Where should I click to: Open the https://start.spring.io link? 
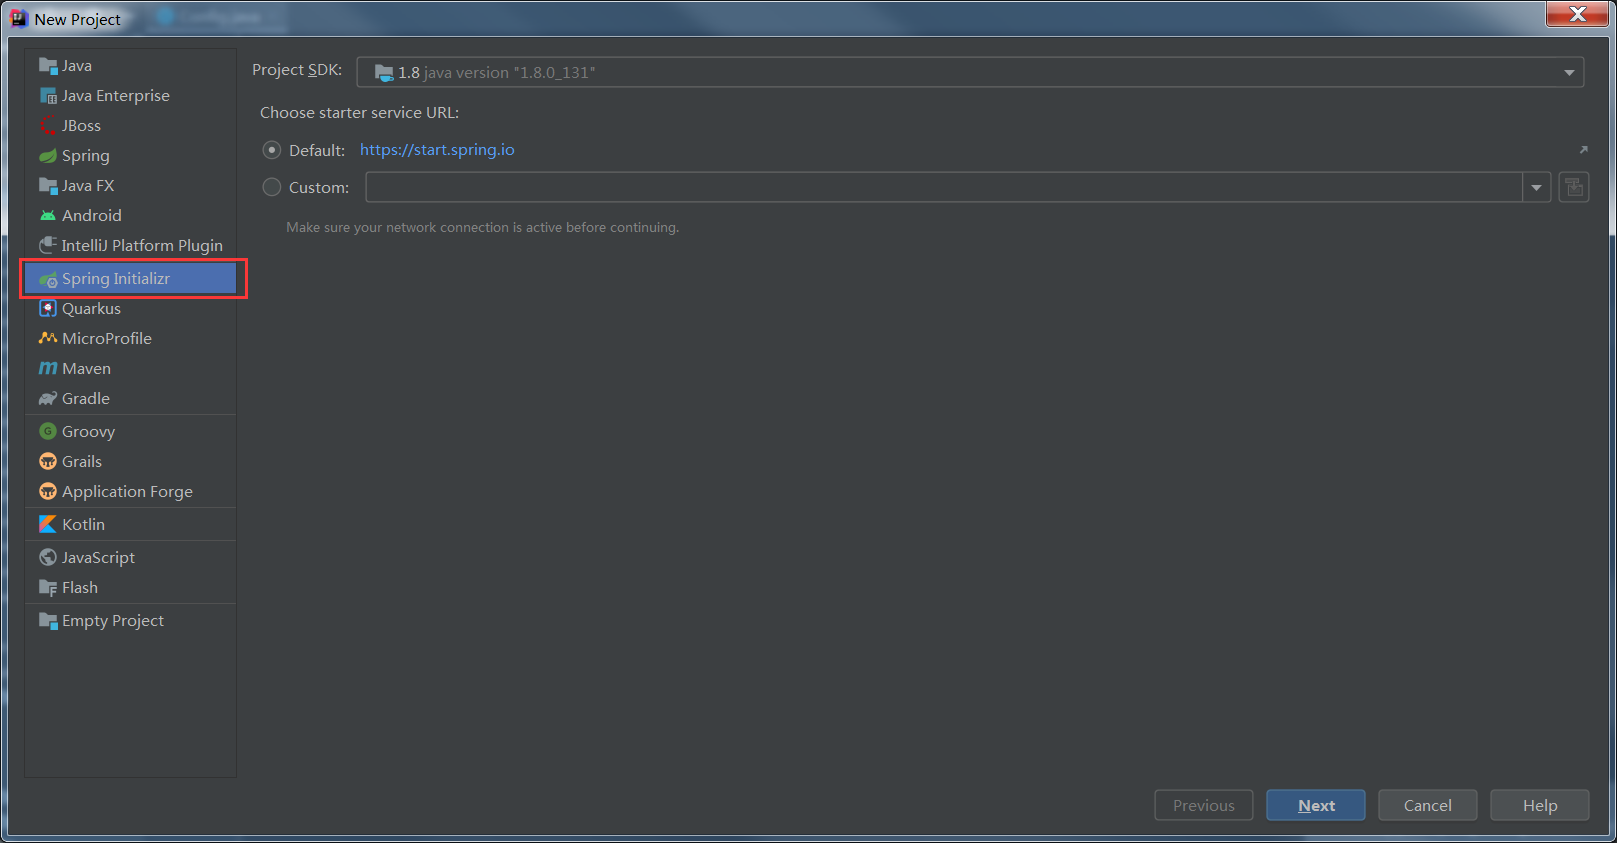coord(437,150)
